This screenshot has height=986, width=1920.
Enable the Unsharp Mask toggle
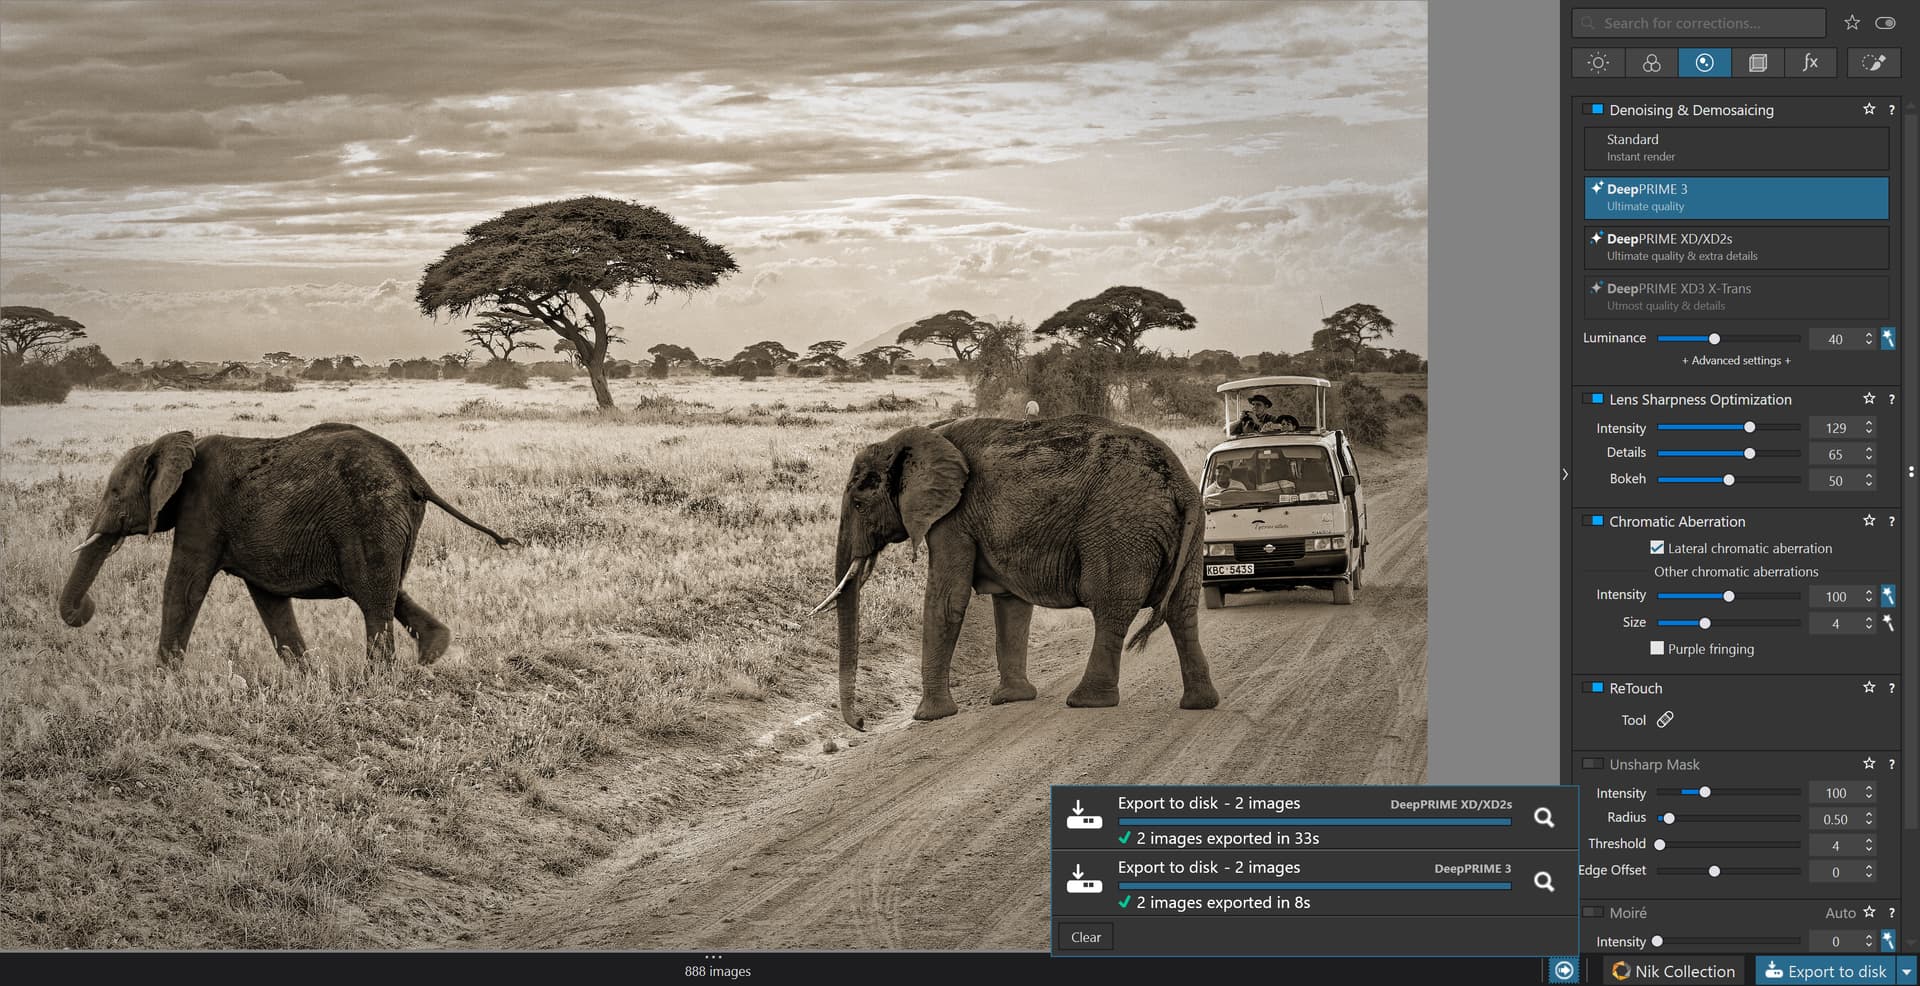pos(1593,764)
